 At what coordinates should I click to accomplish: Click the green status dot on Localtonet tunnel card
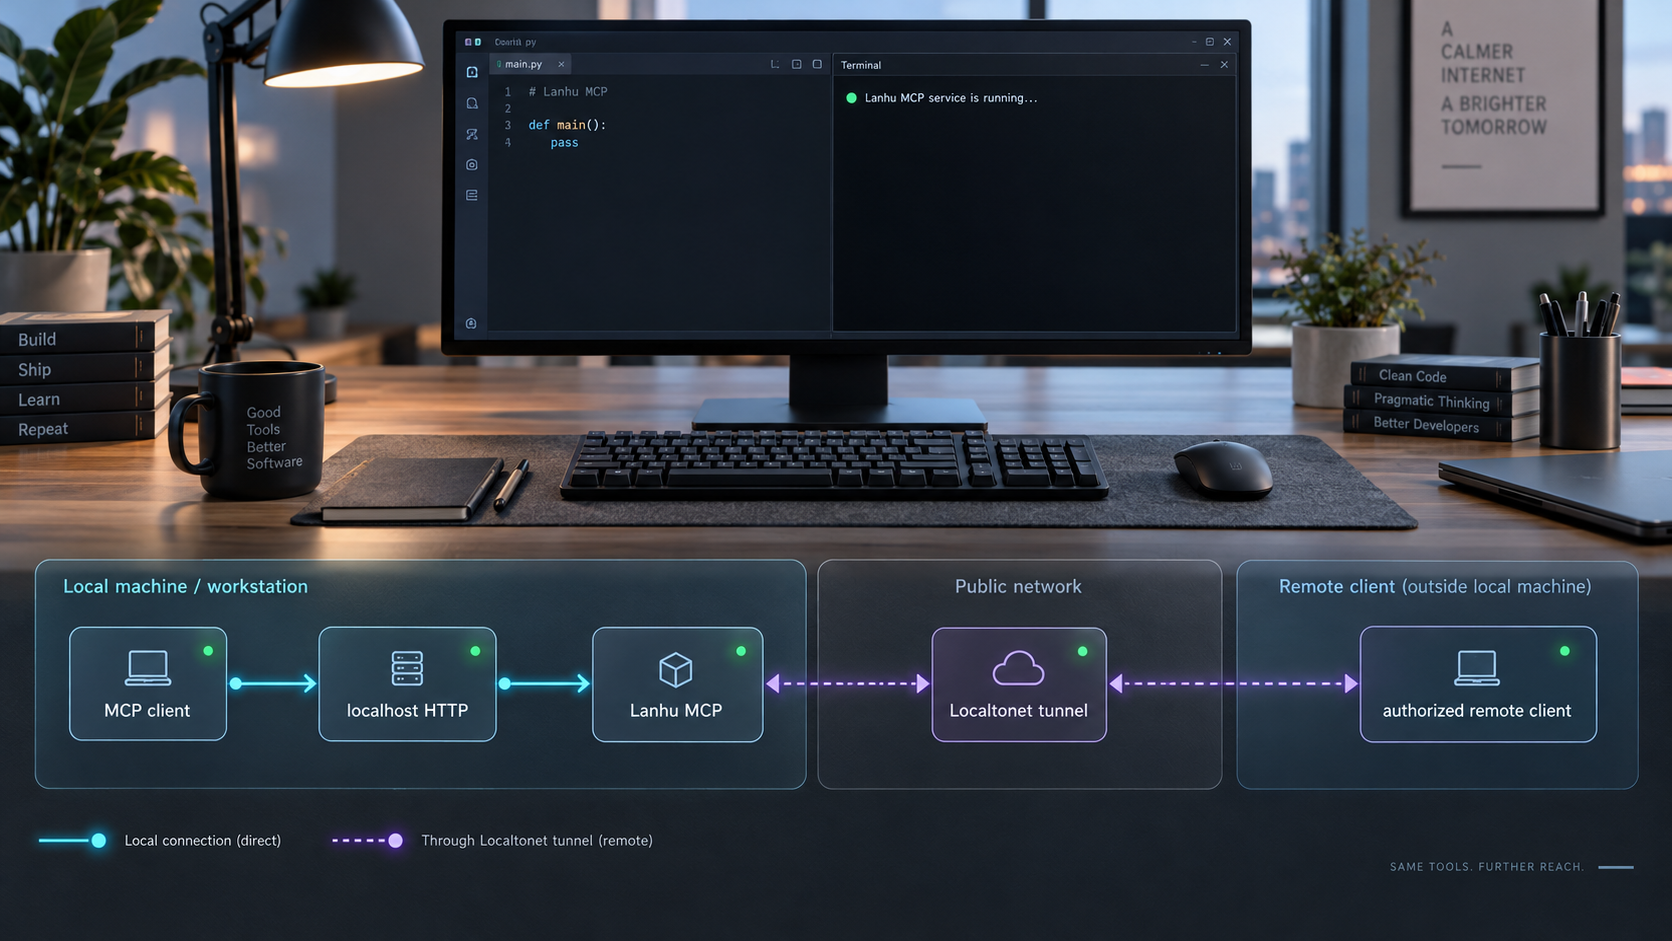click(x=1082, y=651)
